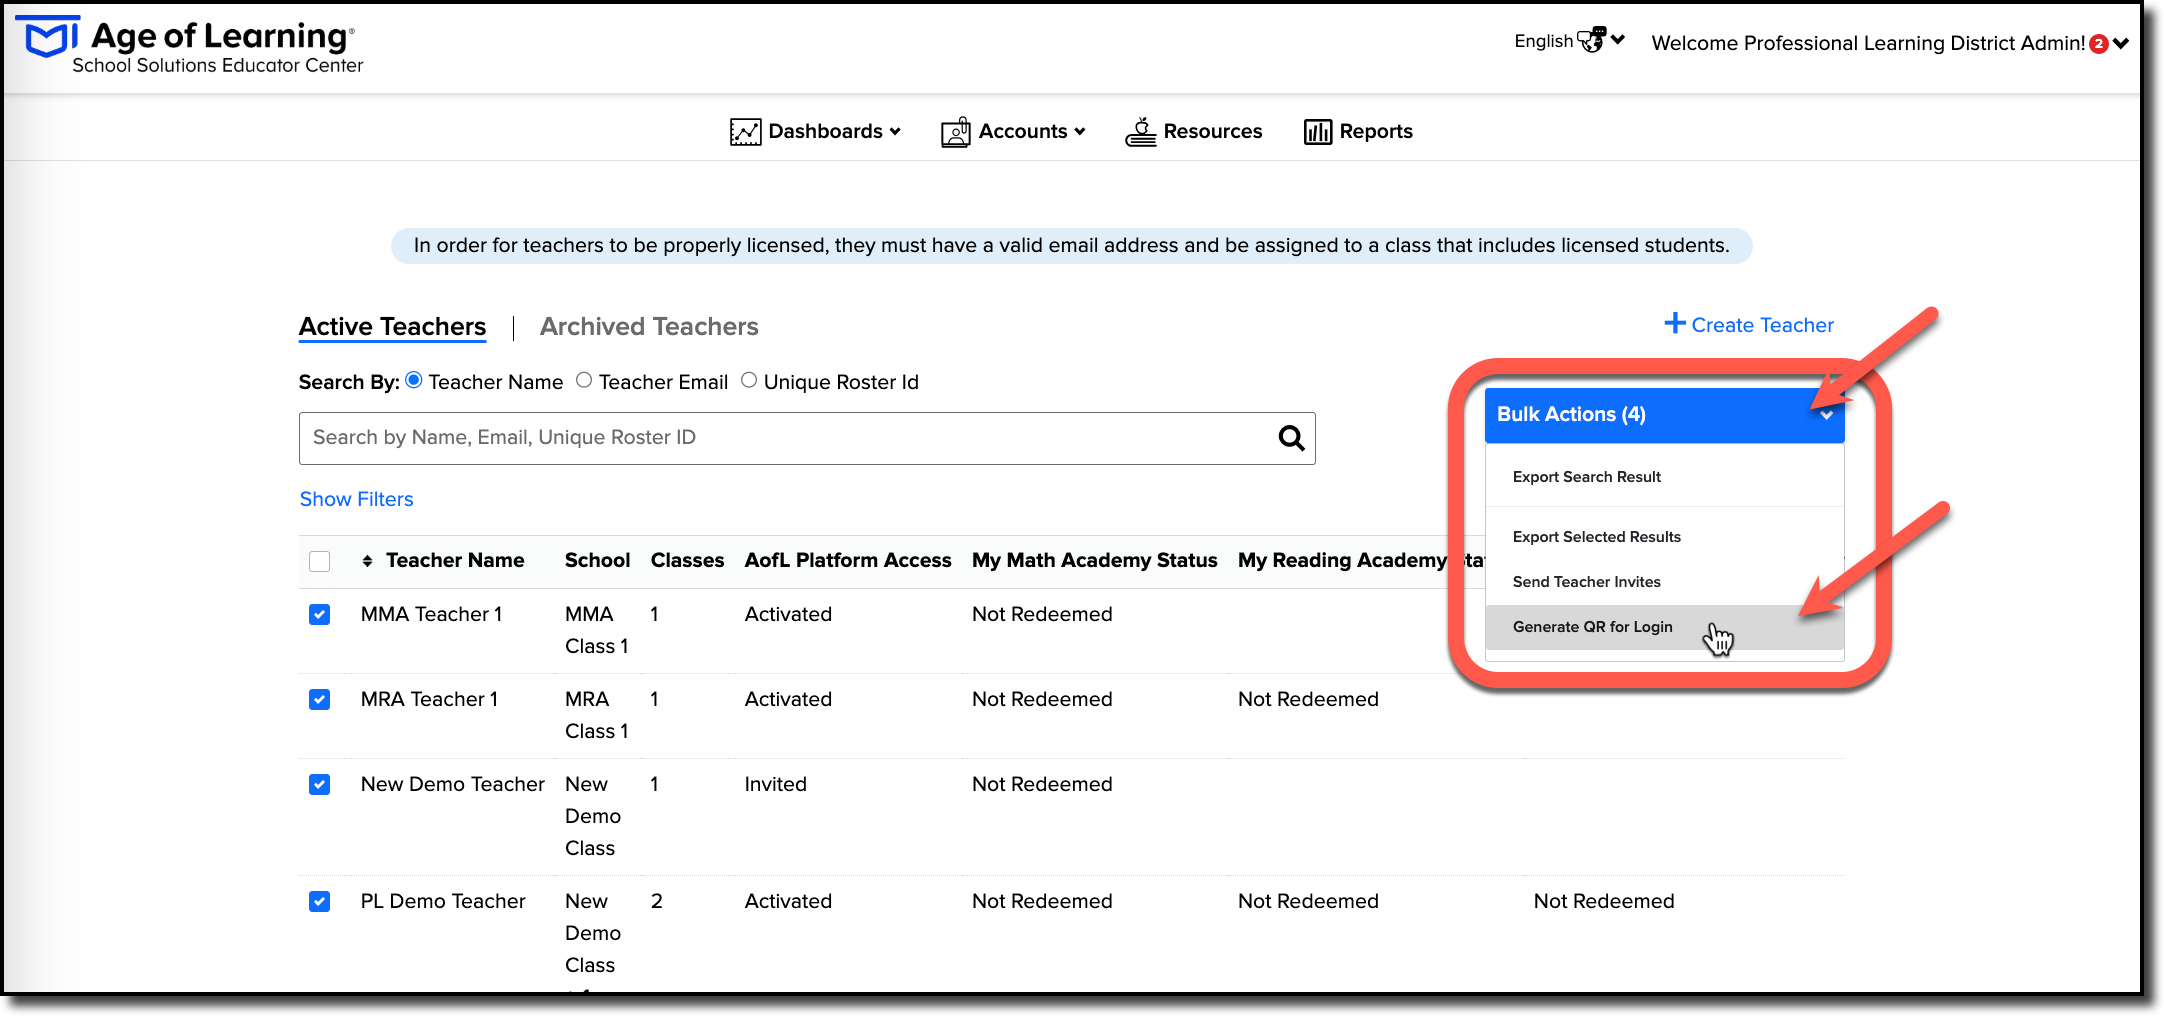The height and width of the screenshot is (1016, 2164).
Task: Click the magnifying glass search icon
Action: [x=1291, y=438]
